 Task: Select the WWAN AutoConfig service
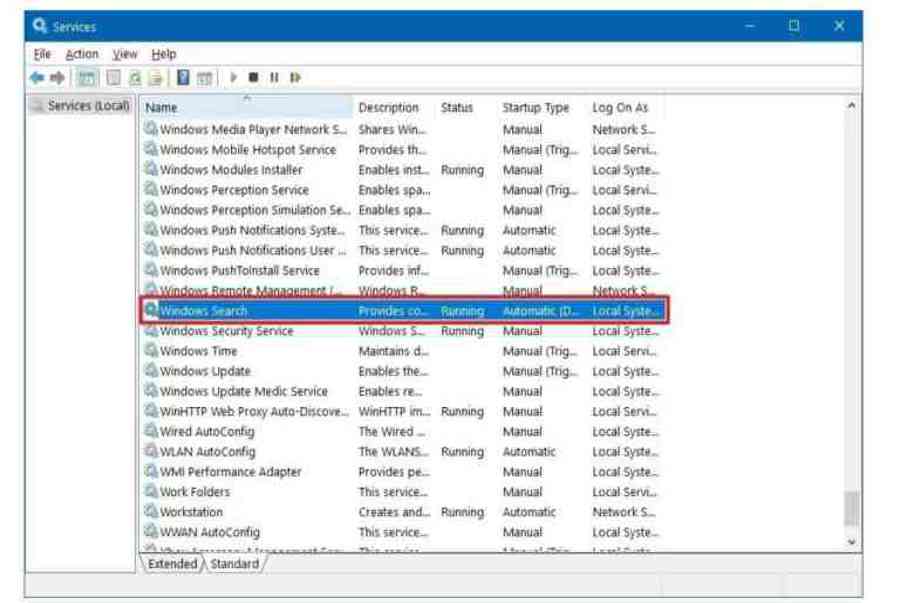point(404,532)
